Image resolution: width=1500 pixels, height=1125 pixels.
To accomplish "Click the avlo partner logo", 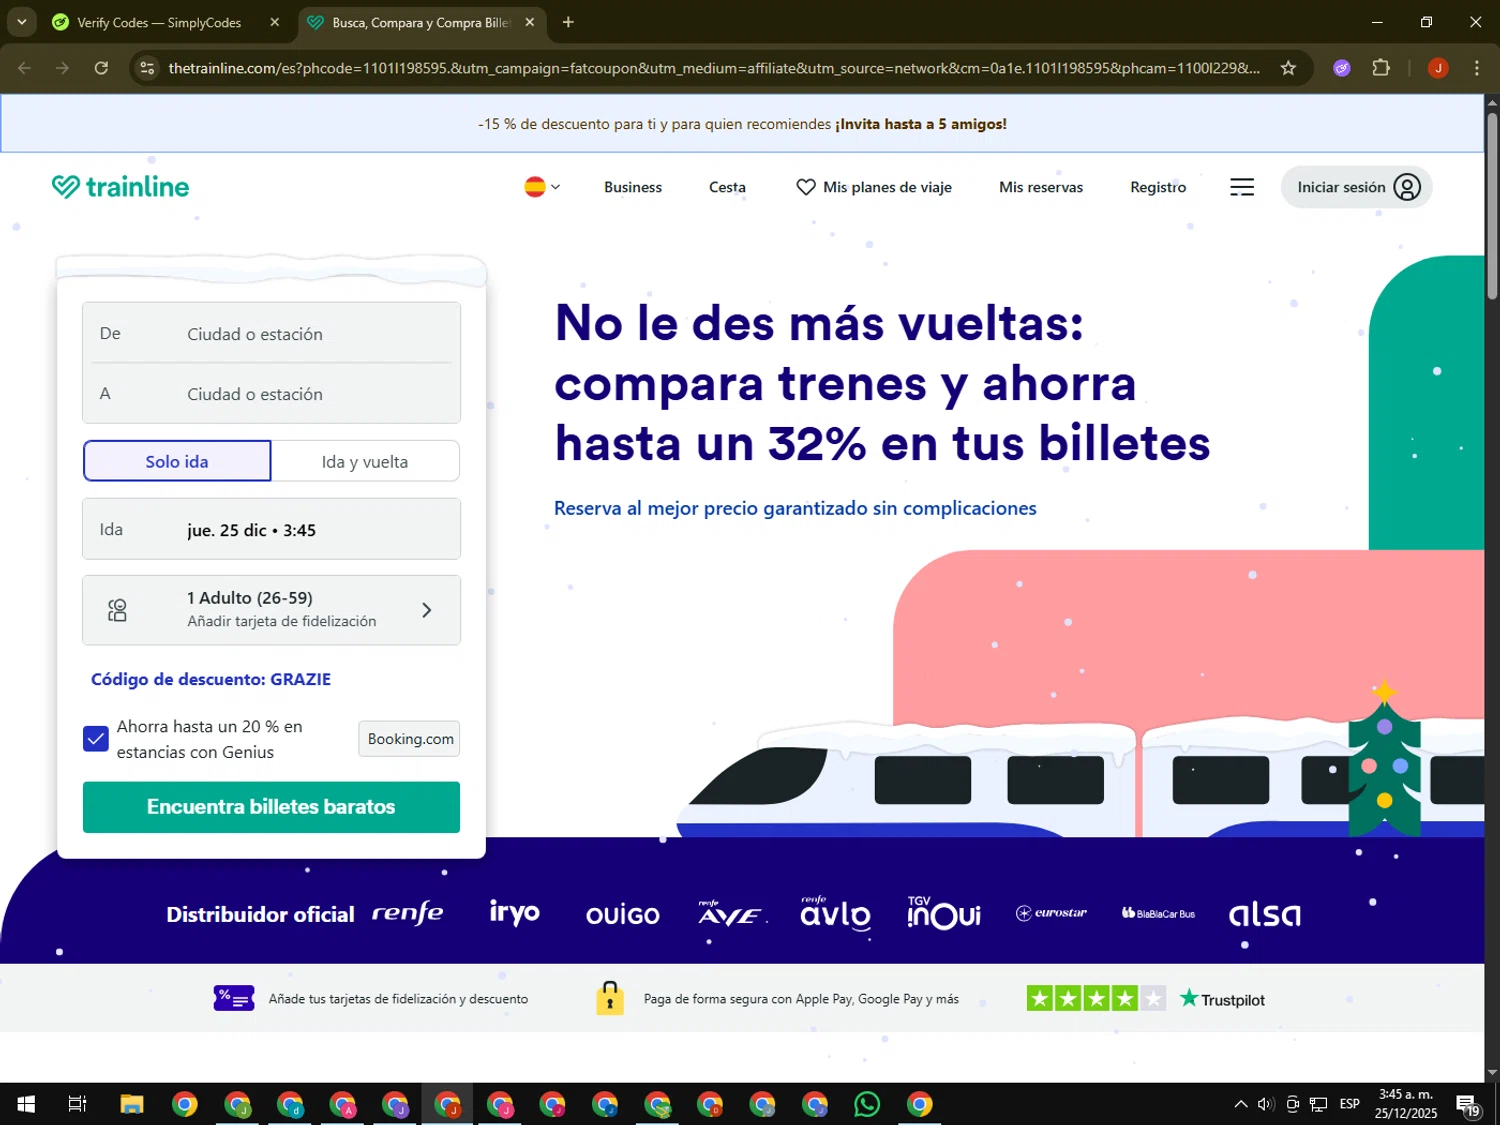I will [835, 913].
